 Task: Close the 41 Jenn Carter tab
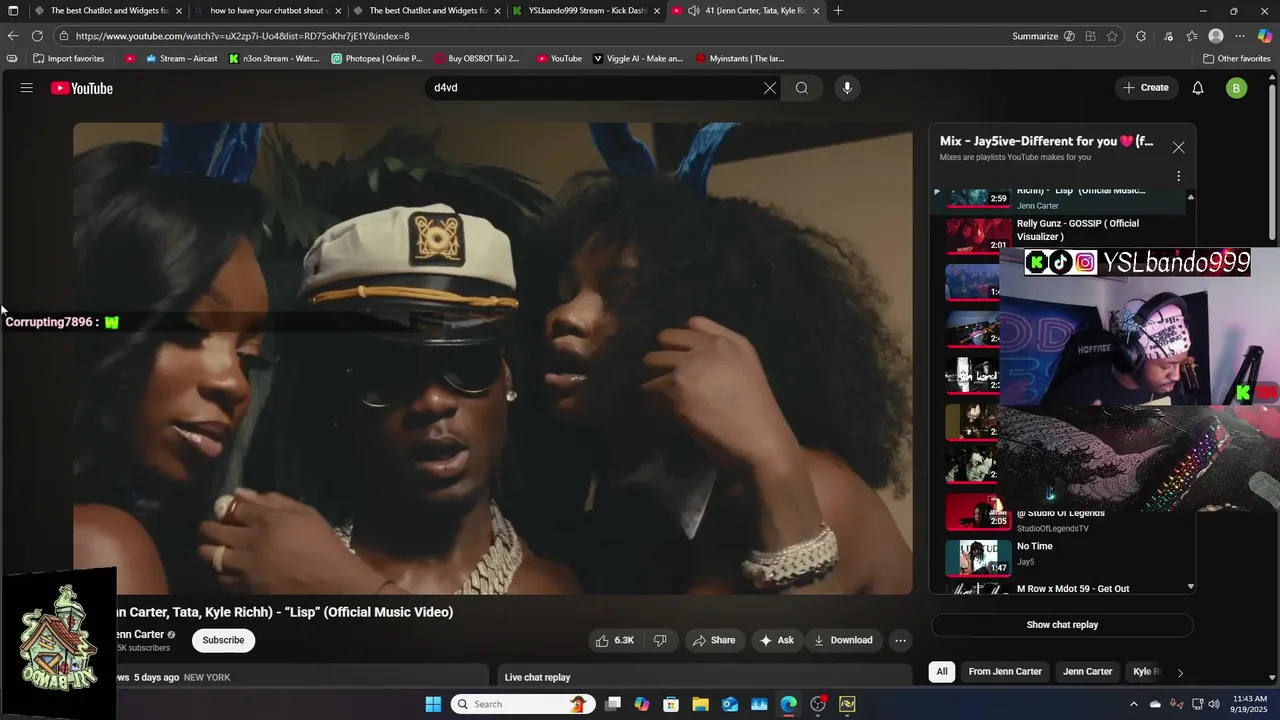pyautogui.click(x=816, y=11)
